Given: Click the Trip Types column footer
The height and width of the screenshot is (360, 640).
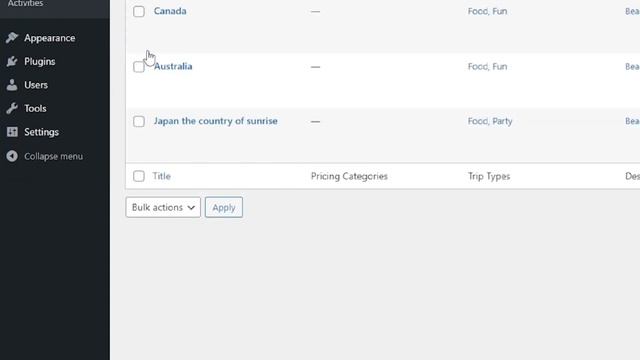Looking at the screenshot, I should tap(489, 176).
